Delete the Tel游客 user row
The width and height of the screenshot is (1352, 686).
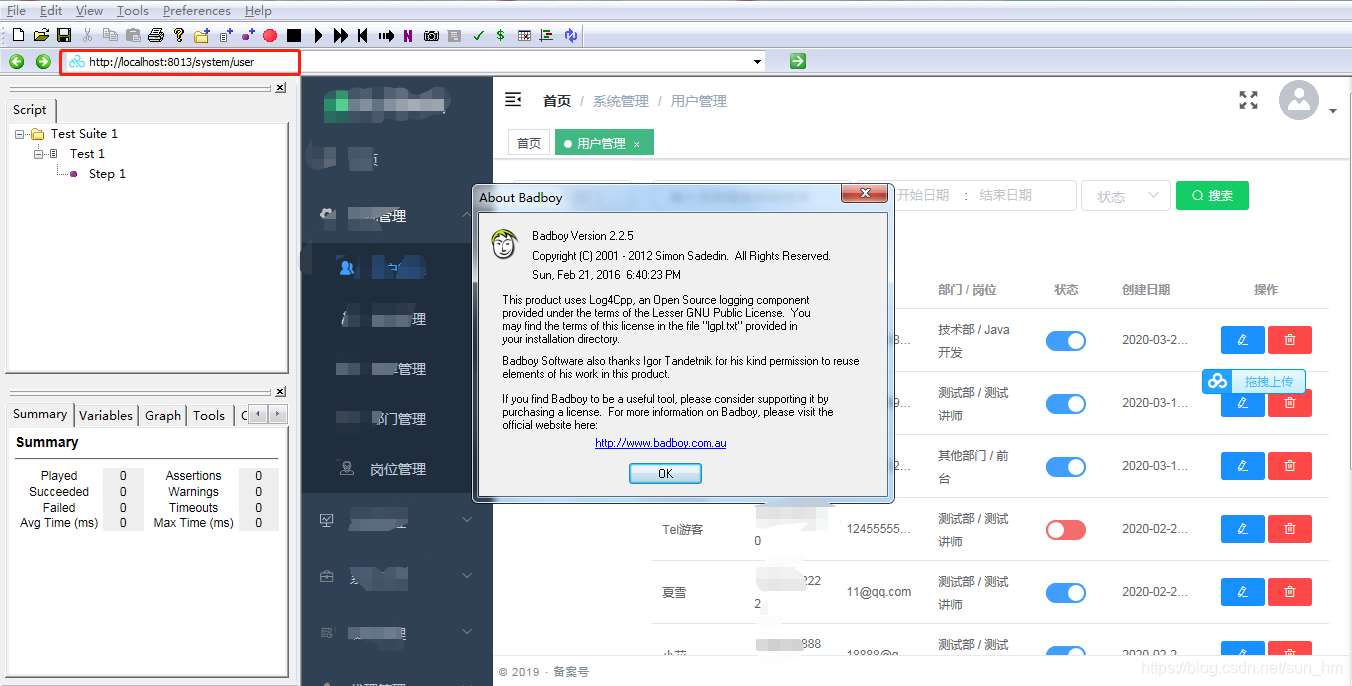pos(1290,529)
